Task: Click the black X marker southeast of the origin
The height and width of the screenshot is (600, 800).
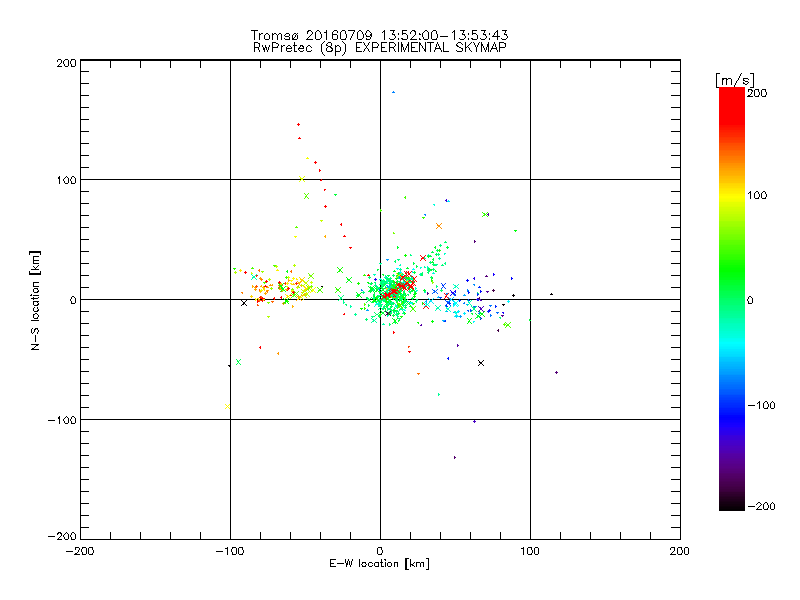Action: pyautogui.click(x=481, y=363)
